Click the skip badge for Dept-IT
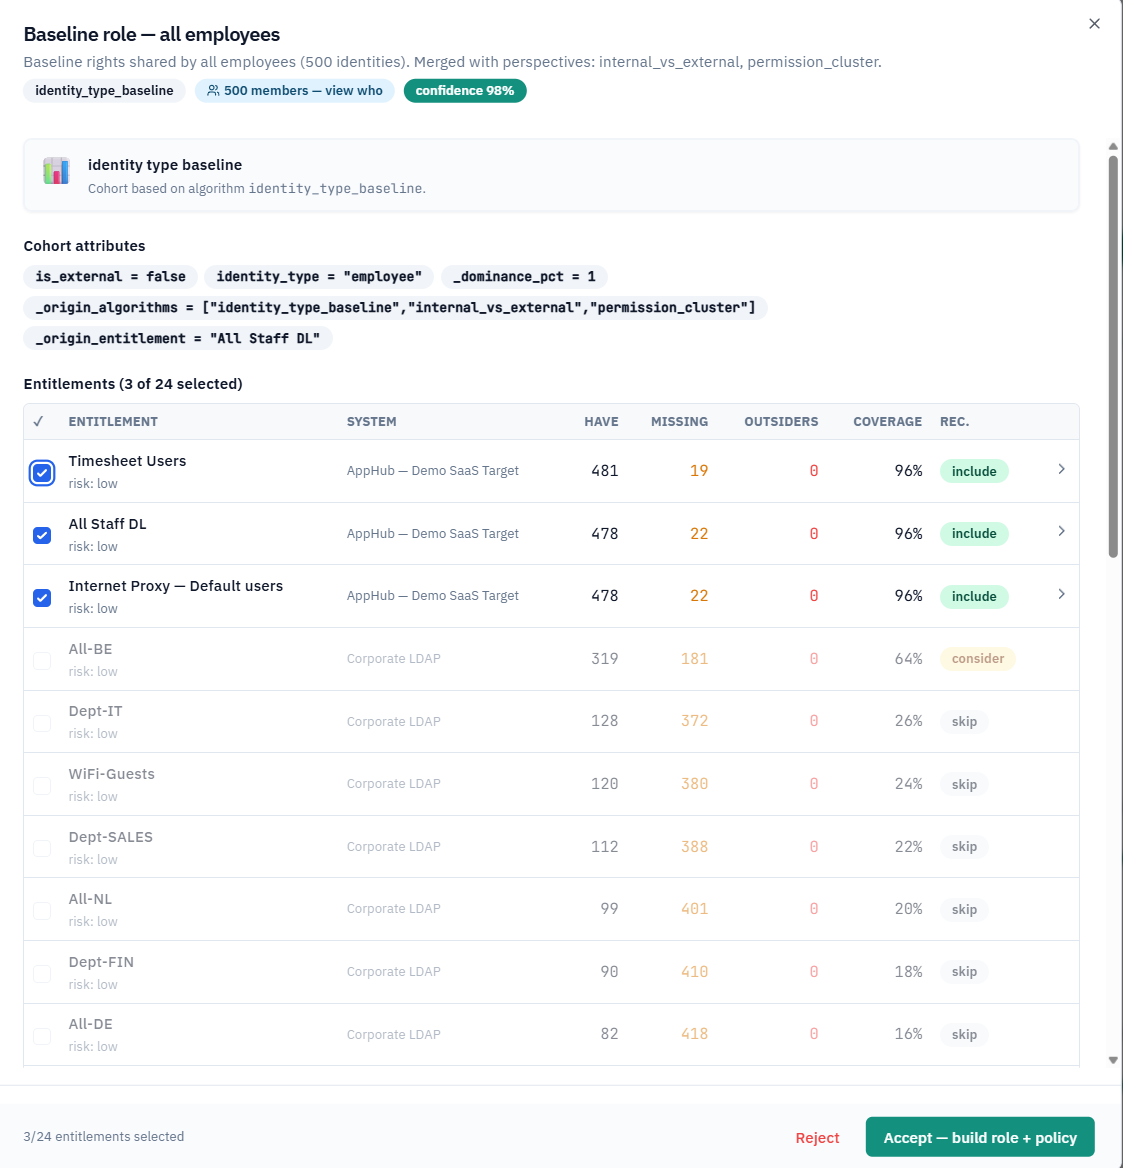The image size is (1123, 1168). pyautogui.click(x=964, y=722)
